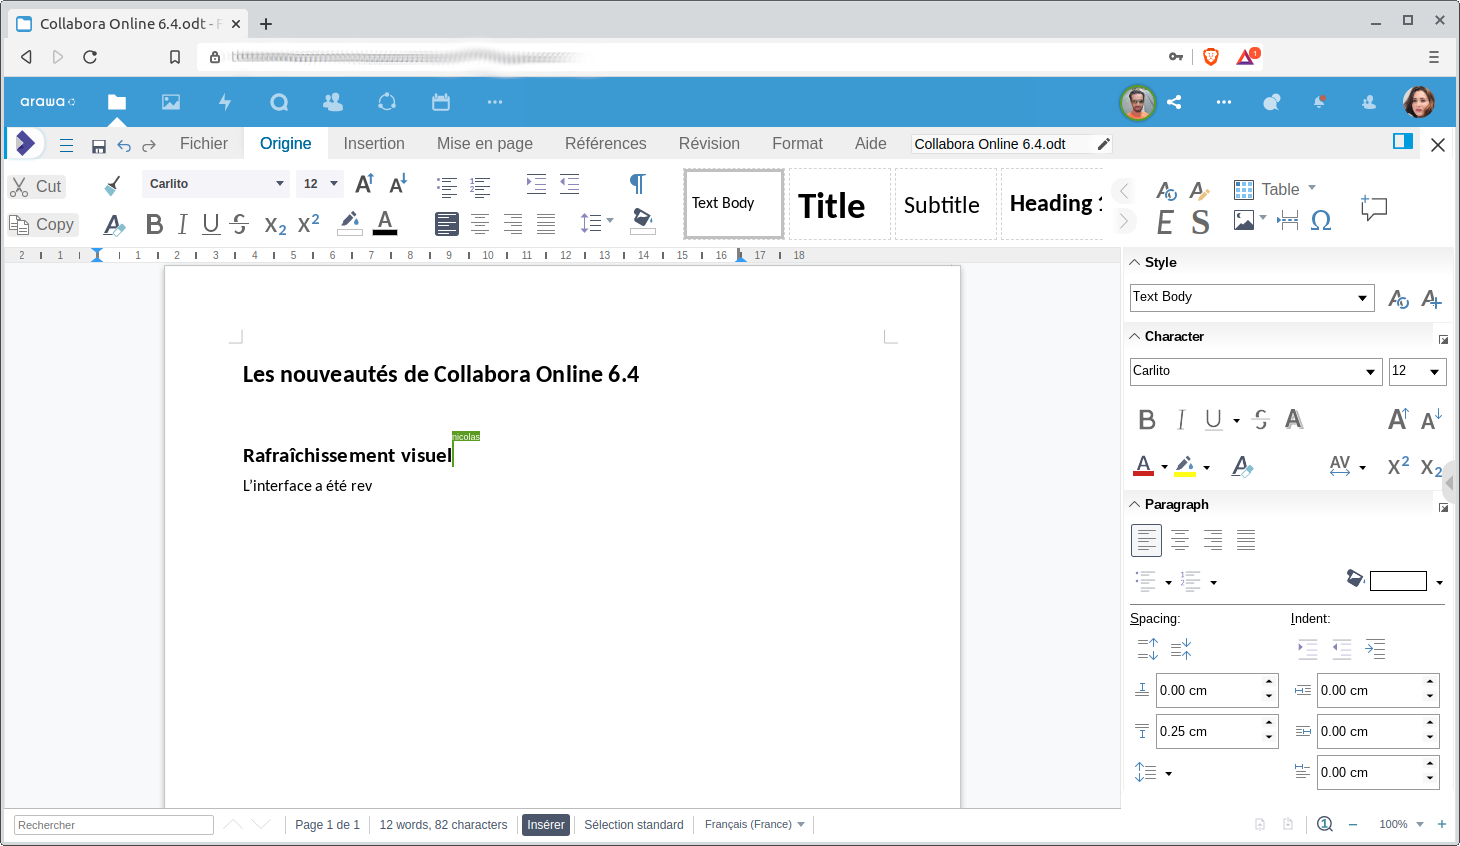The image size is (1460, 846).
Task: Insert numbered list
Action: (x=480, y=186)
